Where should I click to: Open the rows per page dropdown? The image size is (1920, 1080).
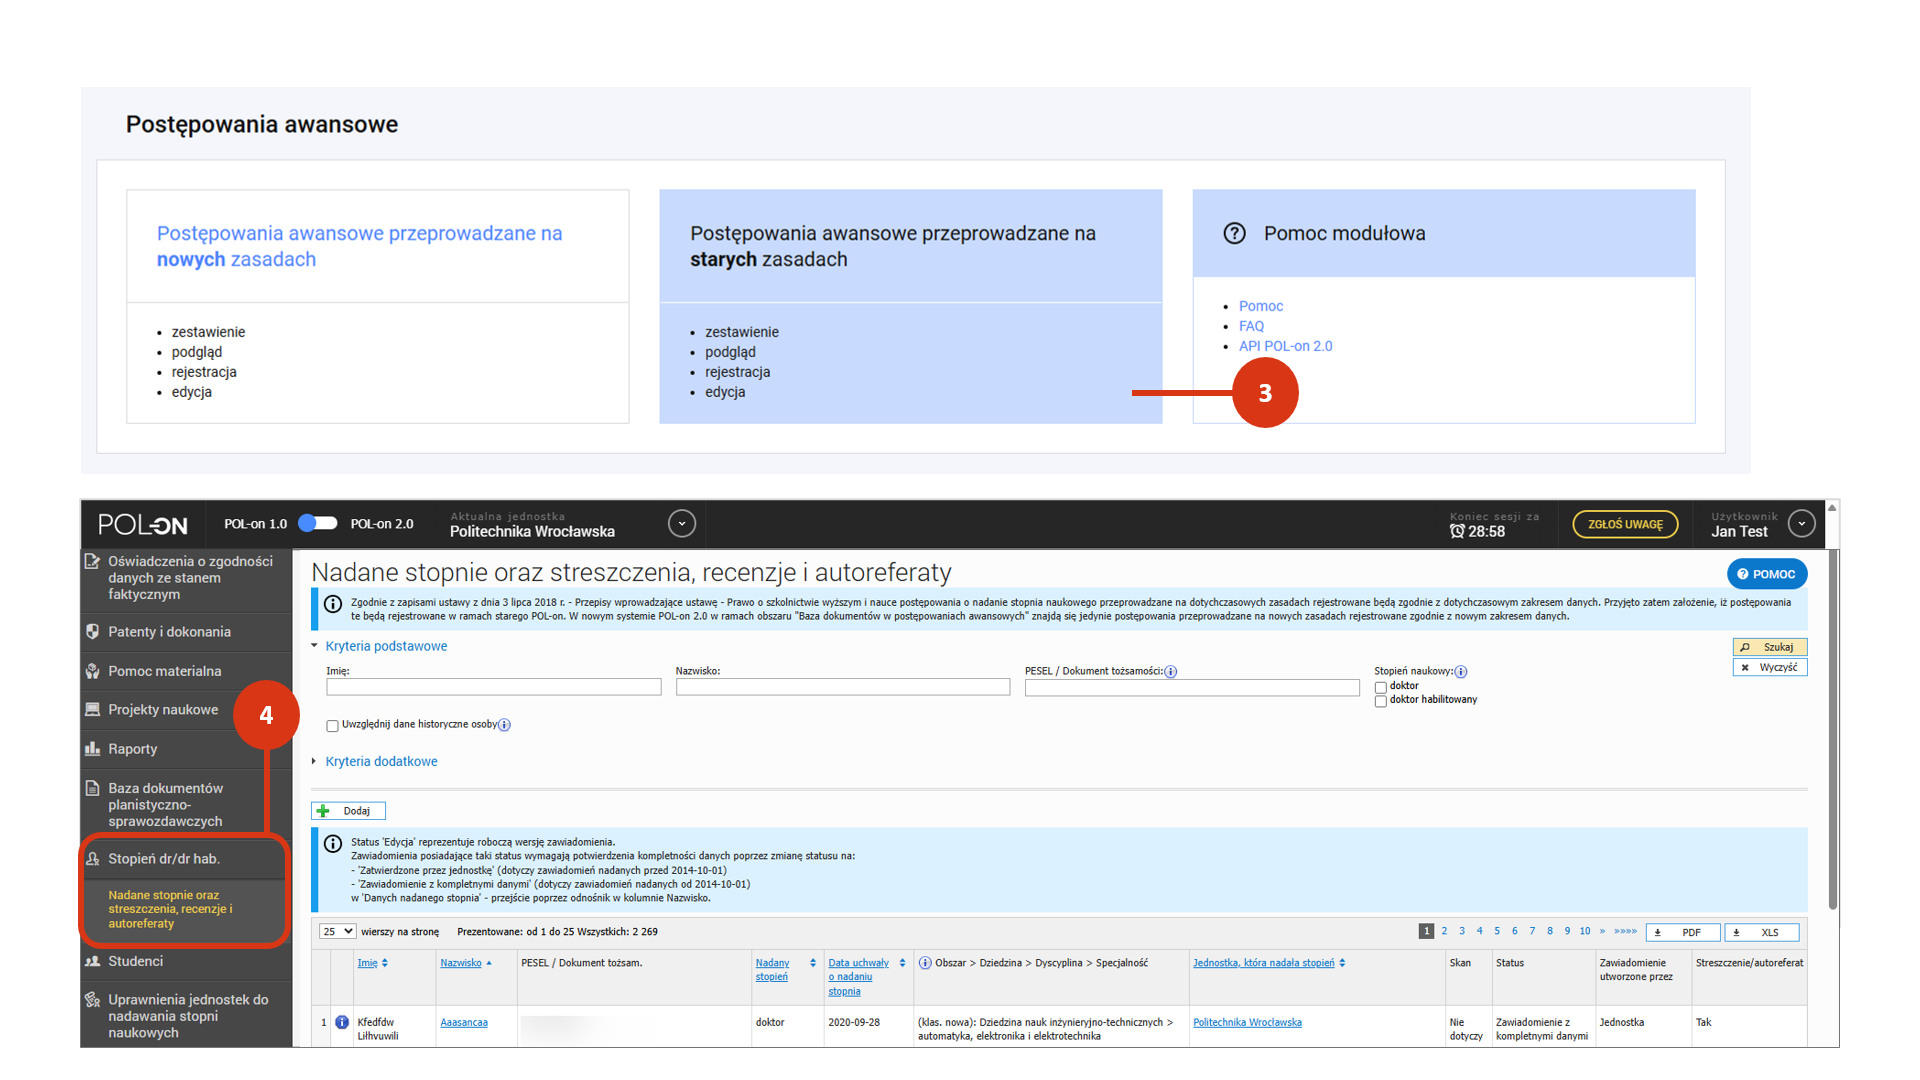tap(337, 932)
